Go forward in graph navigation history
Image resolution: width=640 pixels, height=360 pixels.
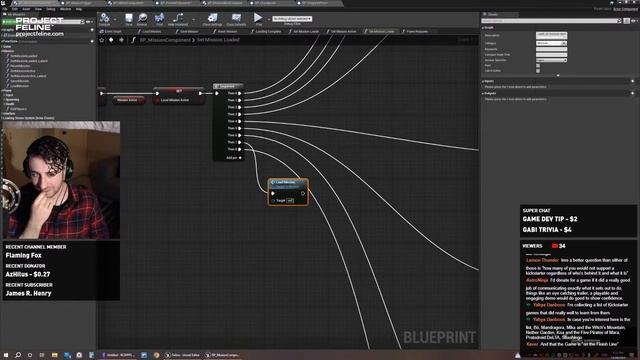[121, 40]
